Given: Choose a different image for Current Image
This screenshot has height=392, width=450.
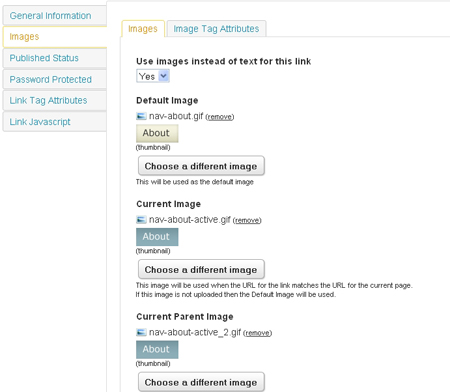Looking at the screenshot, I should (201, 269).
